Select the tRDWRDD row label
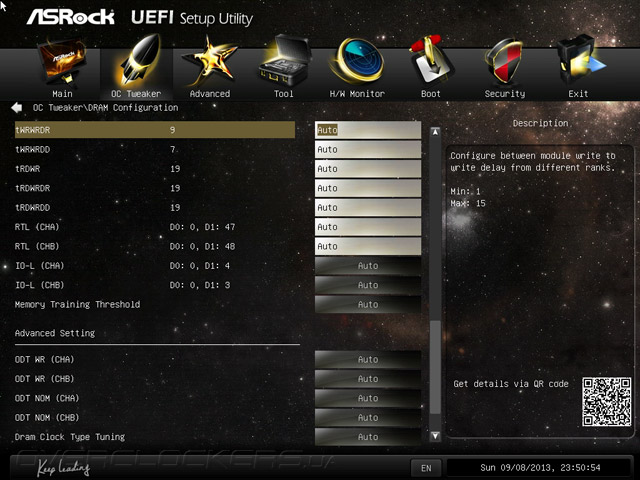The image size is (640, 480). tap(33, 207)
